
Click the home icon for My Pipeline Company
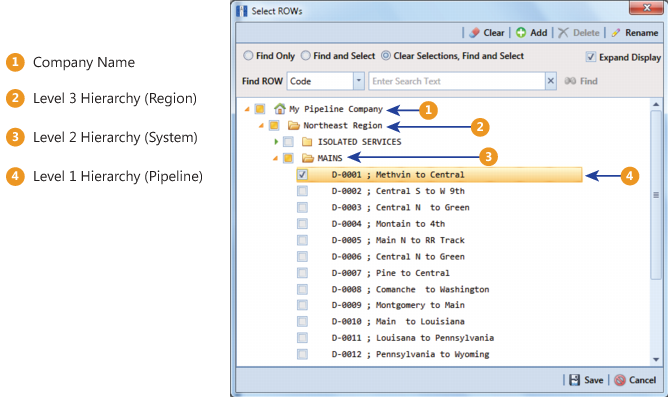coord(280,109)
